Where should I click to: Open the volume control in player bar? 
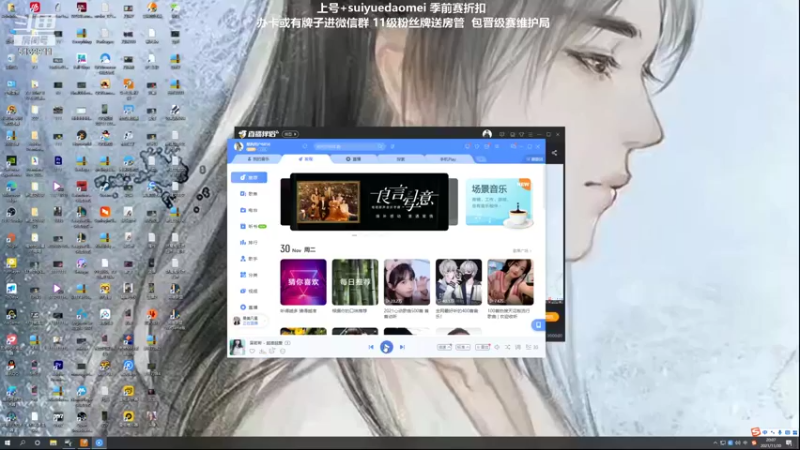pos(497,347)
